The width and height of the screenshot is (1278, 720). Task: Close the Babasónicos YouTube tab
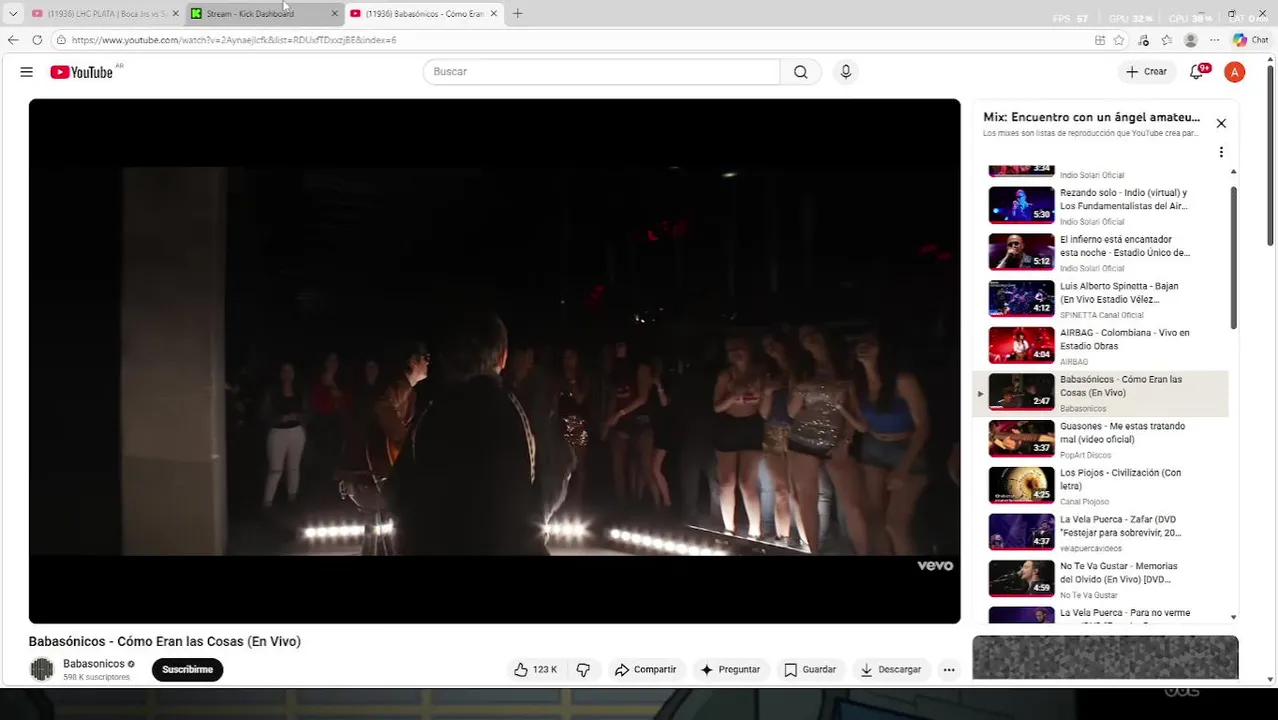[493, 13]
